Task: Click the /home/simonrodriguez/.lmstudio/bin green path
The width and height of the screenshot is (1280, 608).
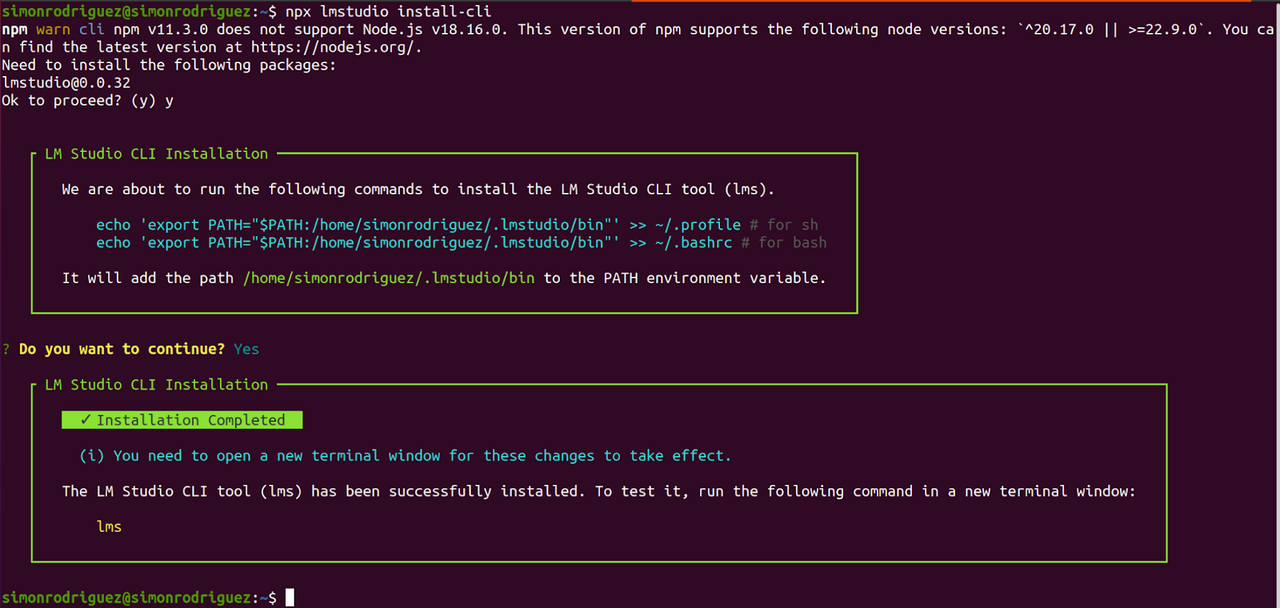Action: click(389, 278)
